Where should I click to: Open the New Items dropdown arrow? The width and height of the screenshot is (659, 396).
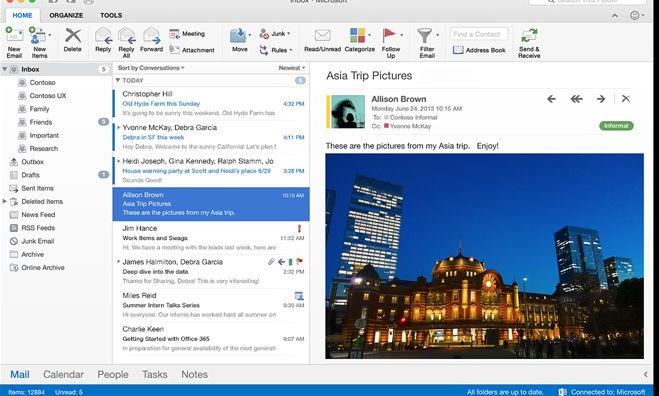click(50, 35)
